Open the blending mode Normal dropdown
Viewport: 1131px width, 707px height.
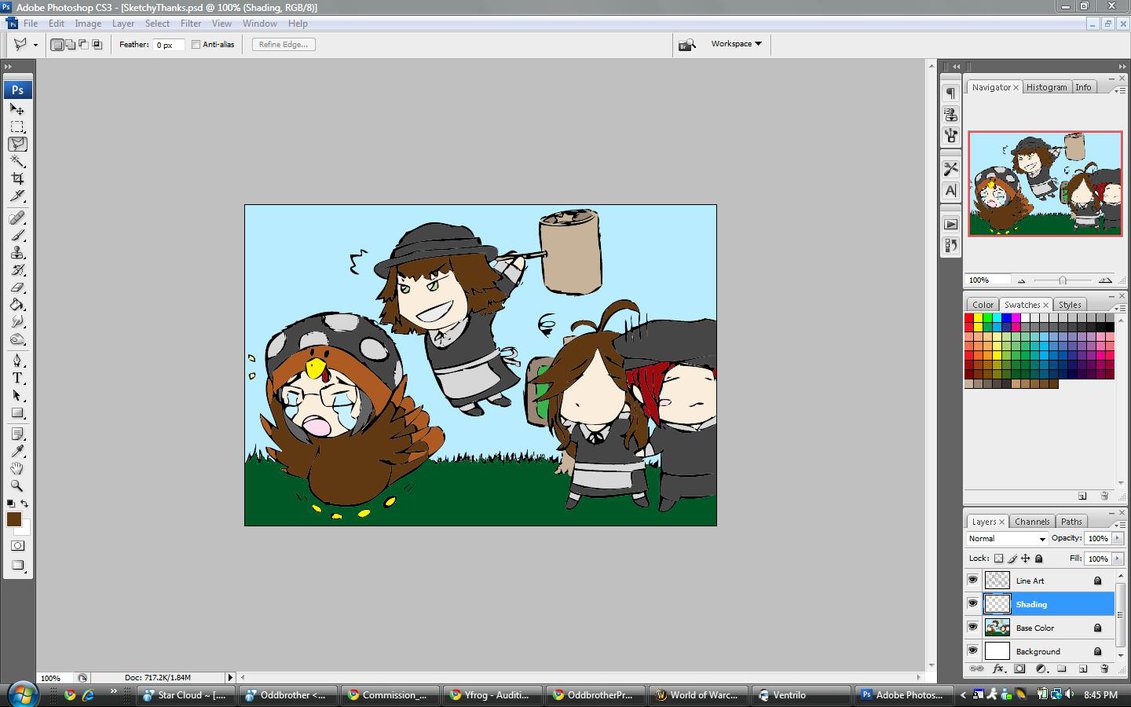coord(1006,538)
